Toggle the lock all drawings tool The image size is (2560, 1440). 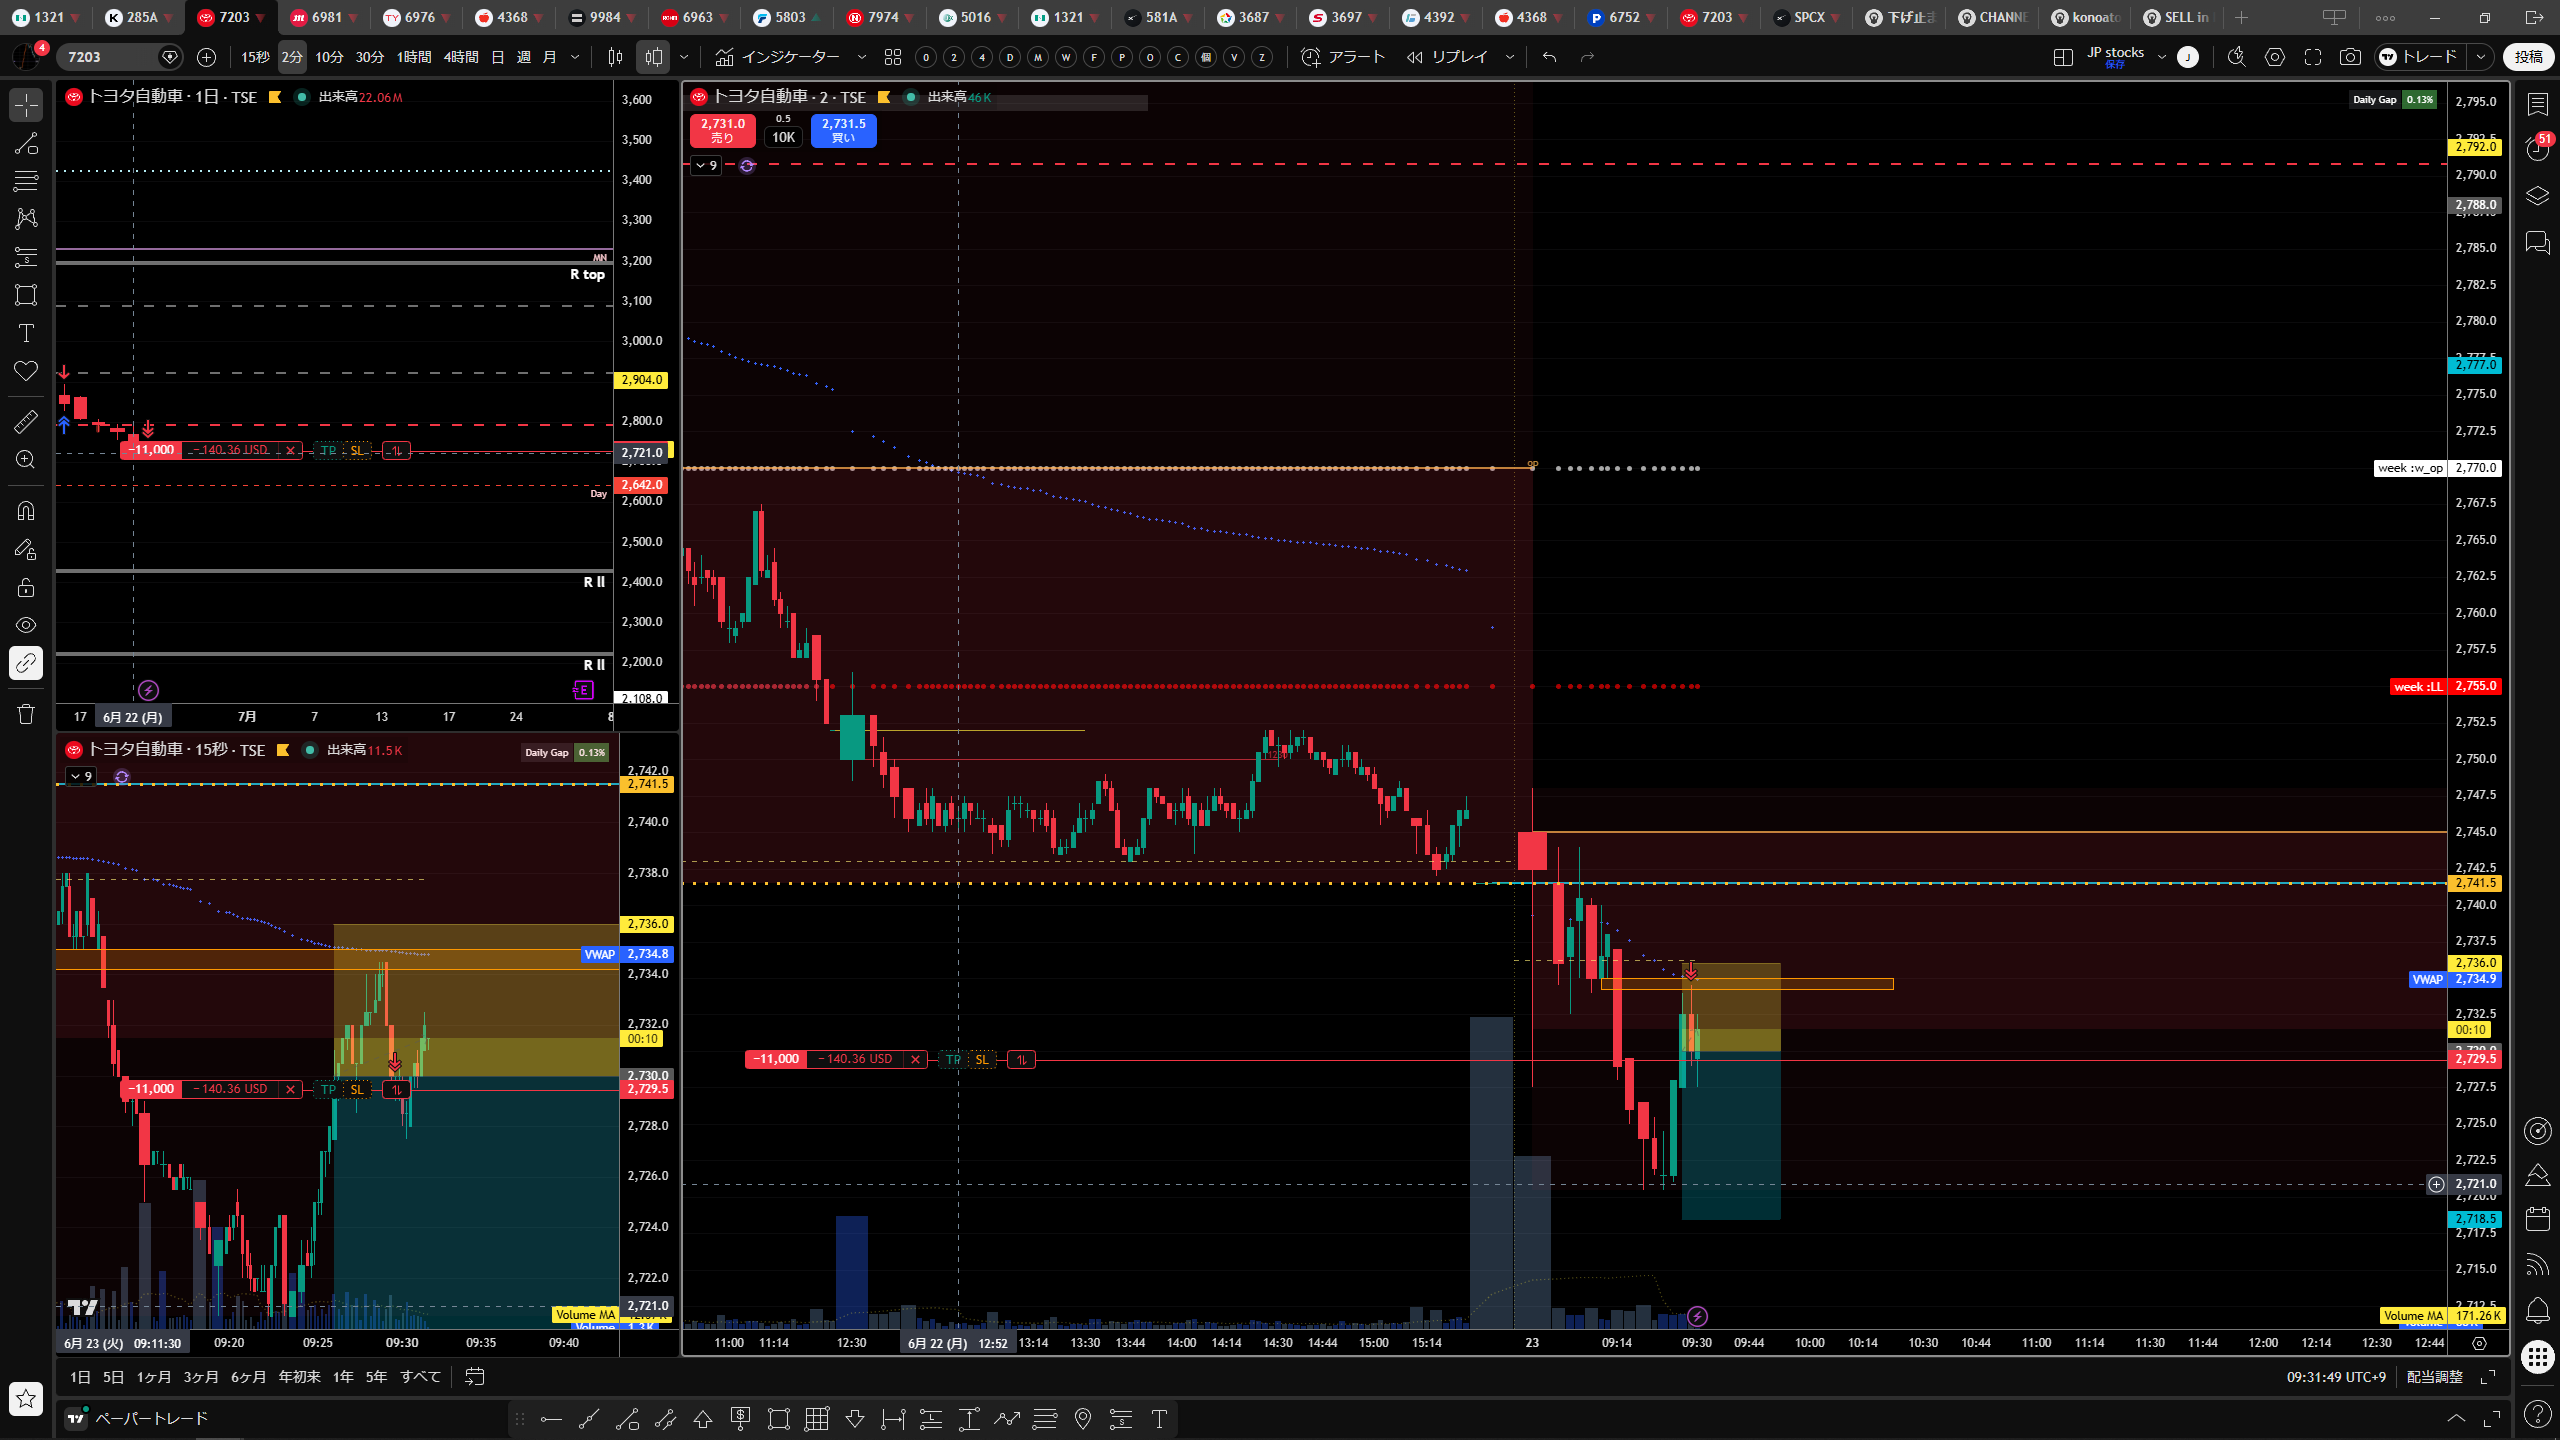pos(26,587)
